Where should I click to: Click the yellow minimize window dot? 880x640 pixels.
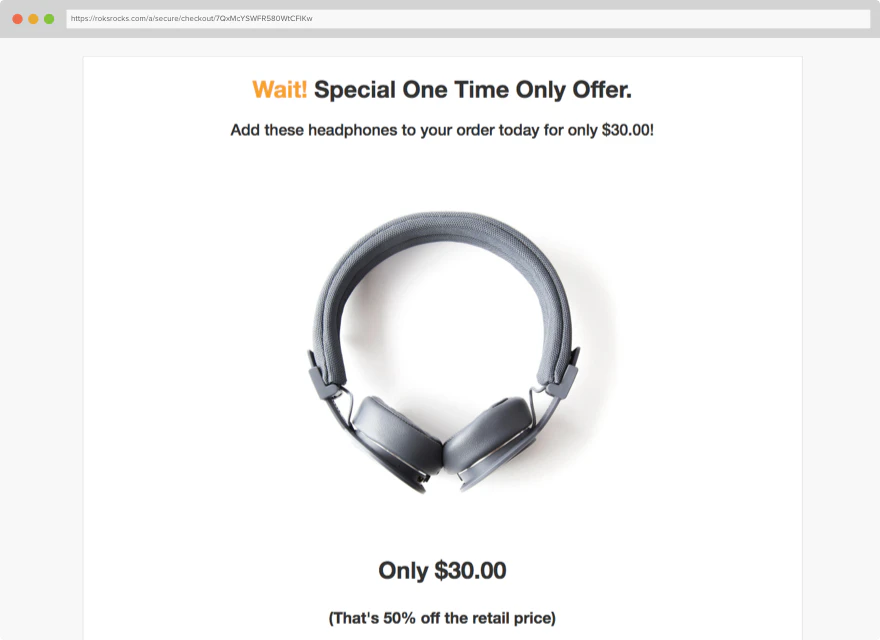[x=33, y=19]
